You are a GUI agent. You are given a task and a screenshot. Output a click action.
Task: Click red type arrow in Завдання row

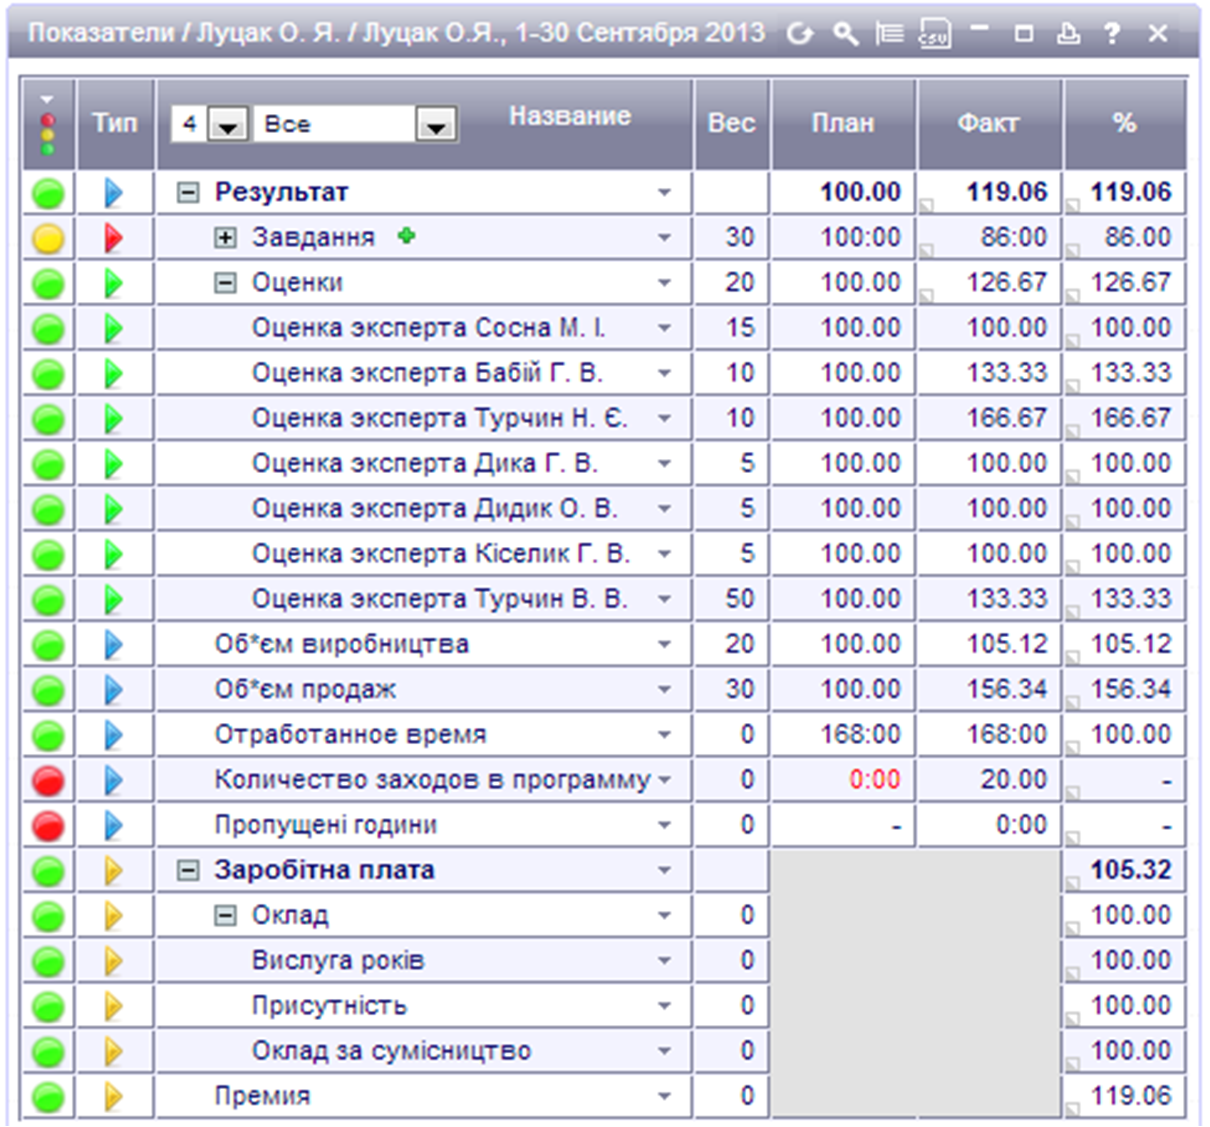point(114,238)
